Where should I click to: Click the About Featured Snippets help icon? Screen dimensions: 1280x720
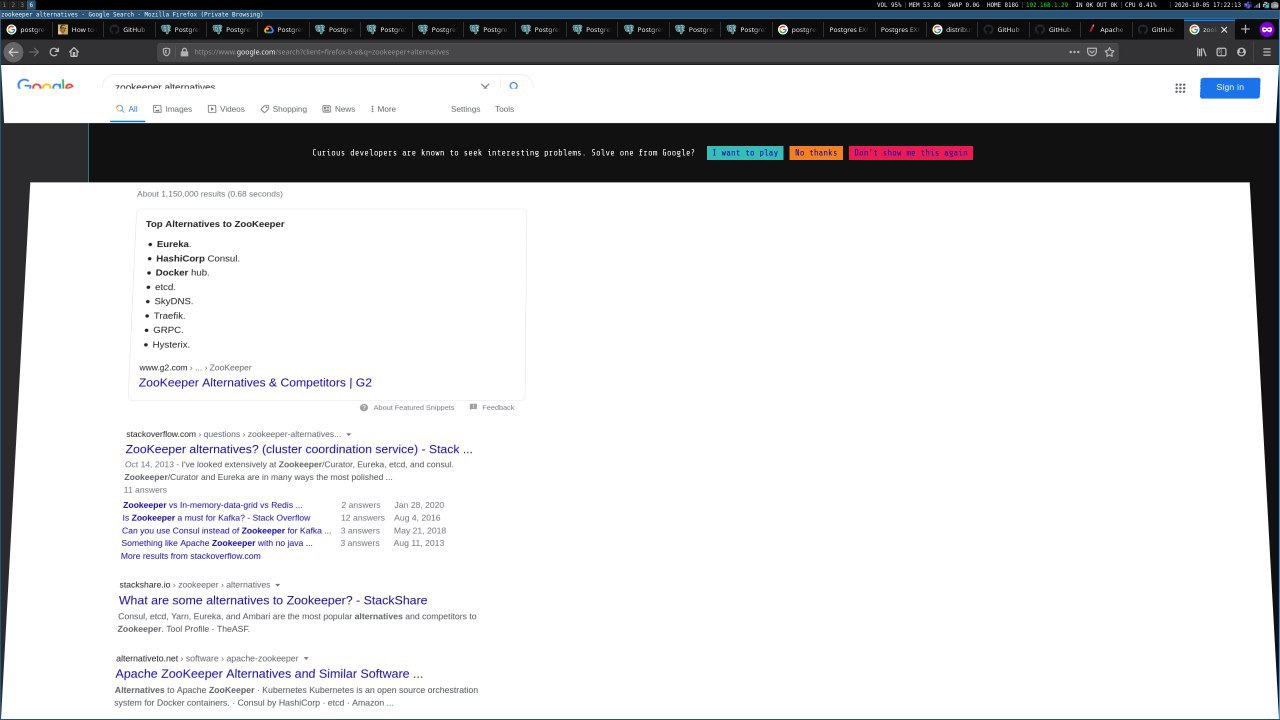coord(364,407)
